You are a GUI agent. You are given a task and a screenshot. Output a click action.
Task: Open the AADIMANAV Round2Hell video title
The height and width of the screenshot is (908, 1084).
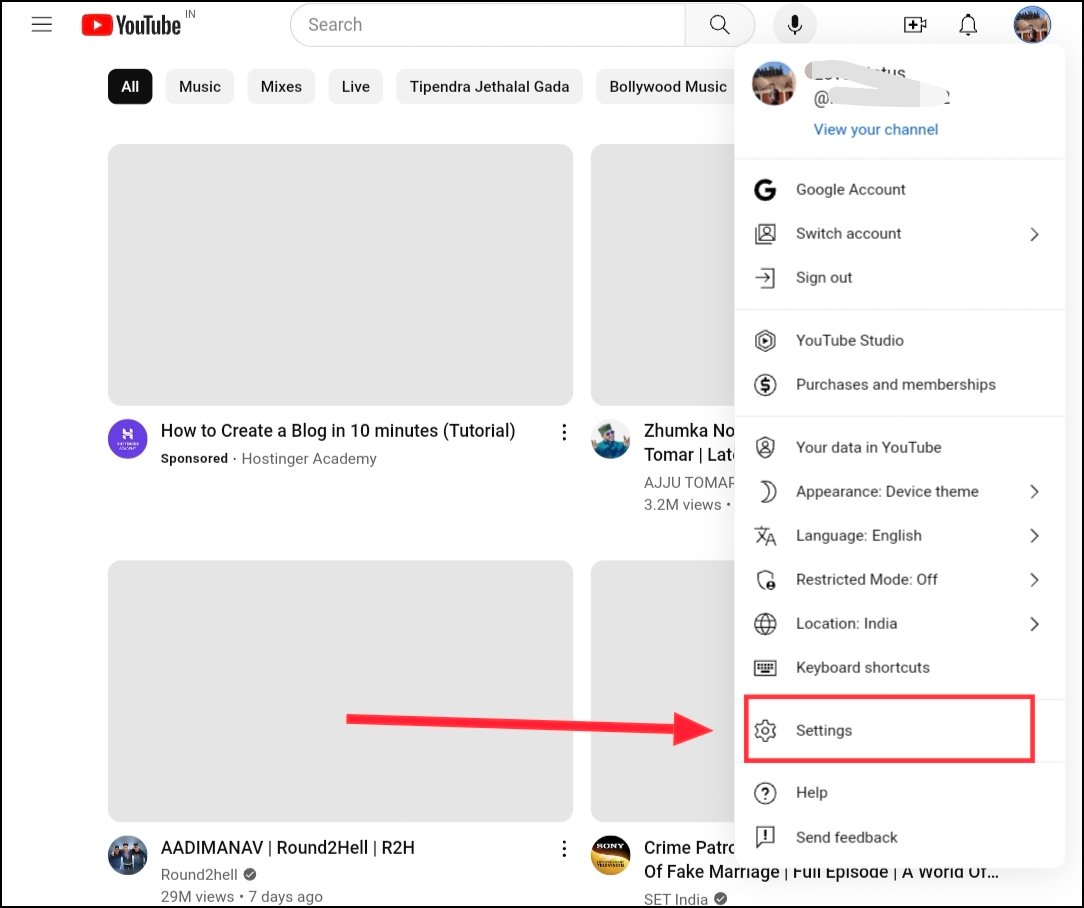tap(288, 848)
